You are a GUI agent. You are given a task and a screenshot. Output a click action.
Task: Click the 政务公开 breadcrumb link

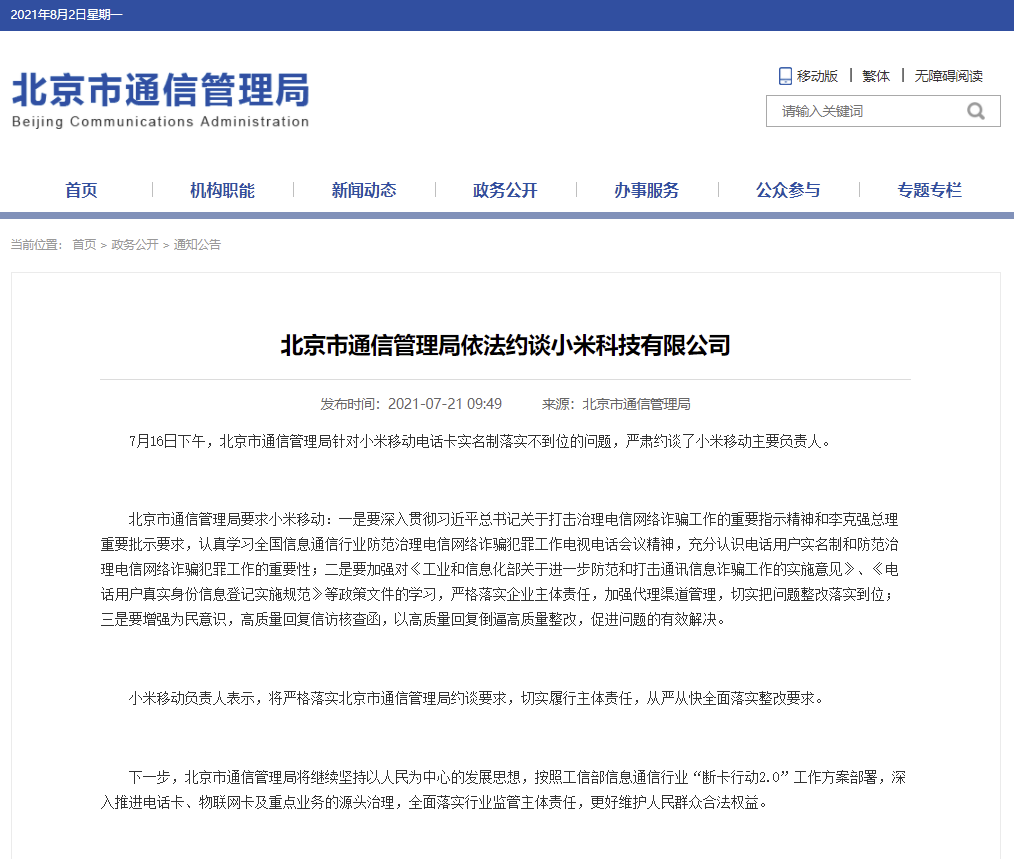135,245
